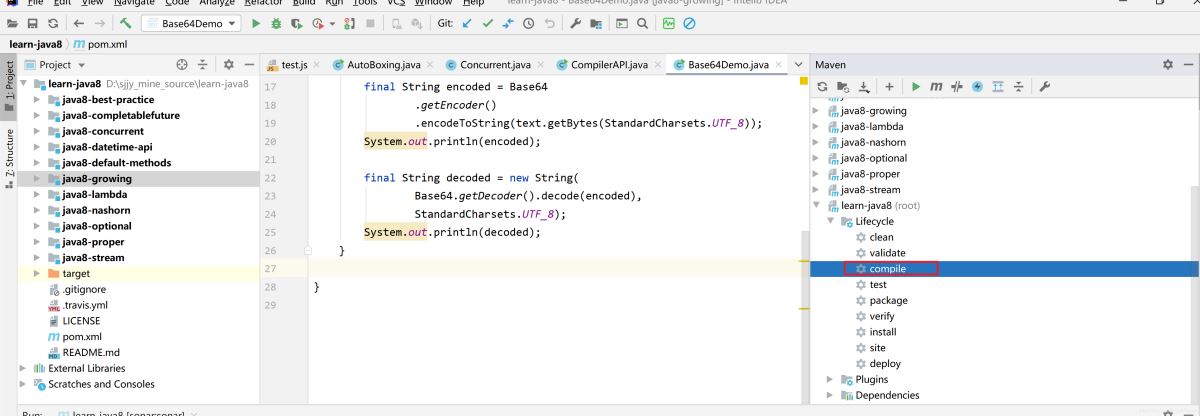Viewport: 1200px width, 416px height.
Task: Expand java8-concurrent folder in Project tree
Action: (37, 131)
